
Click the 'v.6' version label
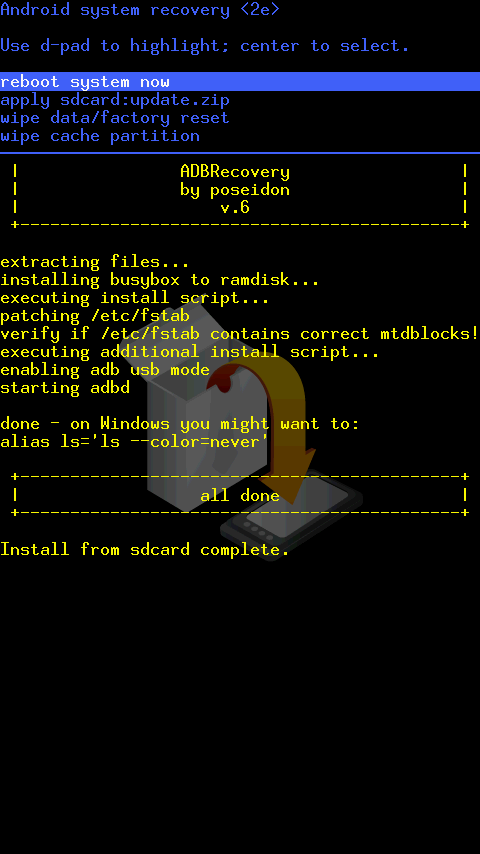click(235, 208)
